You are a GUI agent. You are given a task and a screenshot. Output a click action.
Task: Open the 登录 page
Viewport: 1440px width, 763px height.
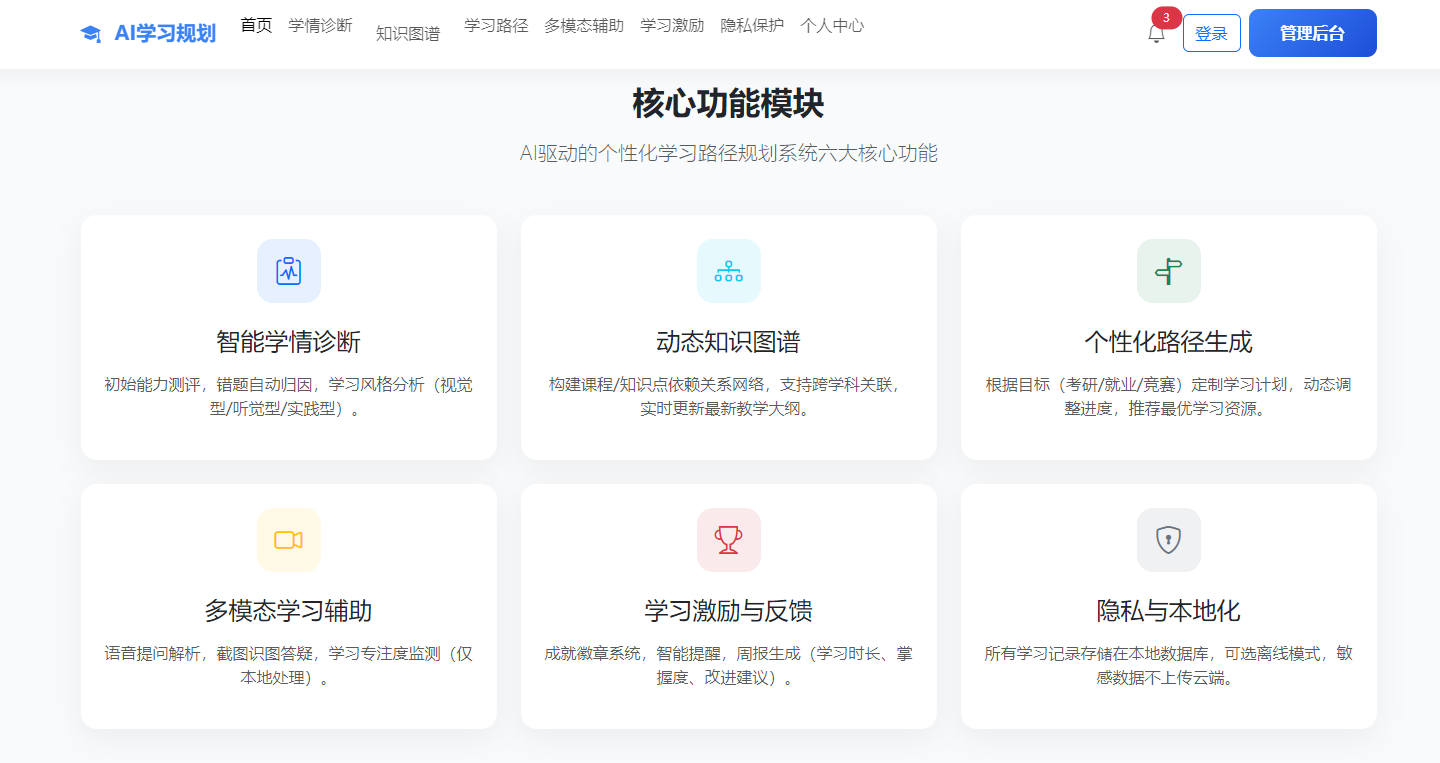point(1211,32)
